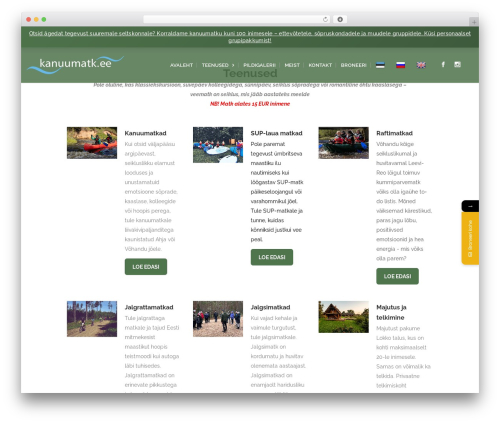Open the Jalgsimatkad heading
The height and width of the screenshot is (423, 500).
tap(270, 307)
